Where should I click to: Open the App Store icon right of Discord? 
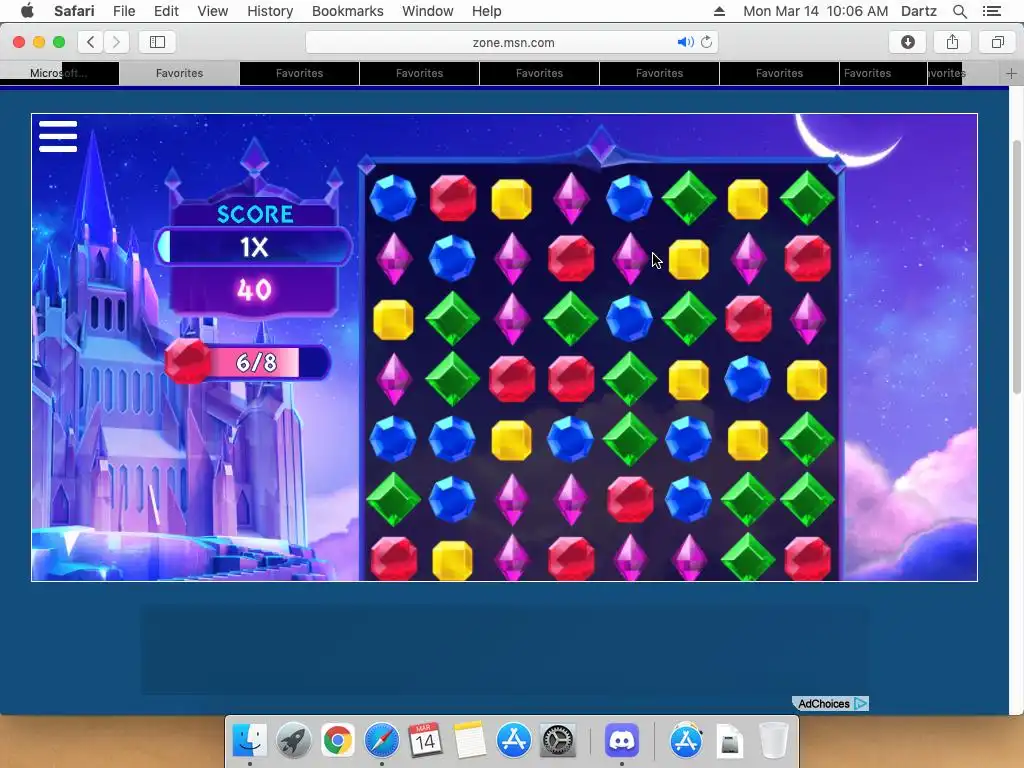pyautogui.click(x=686, y=740)
